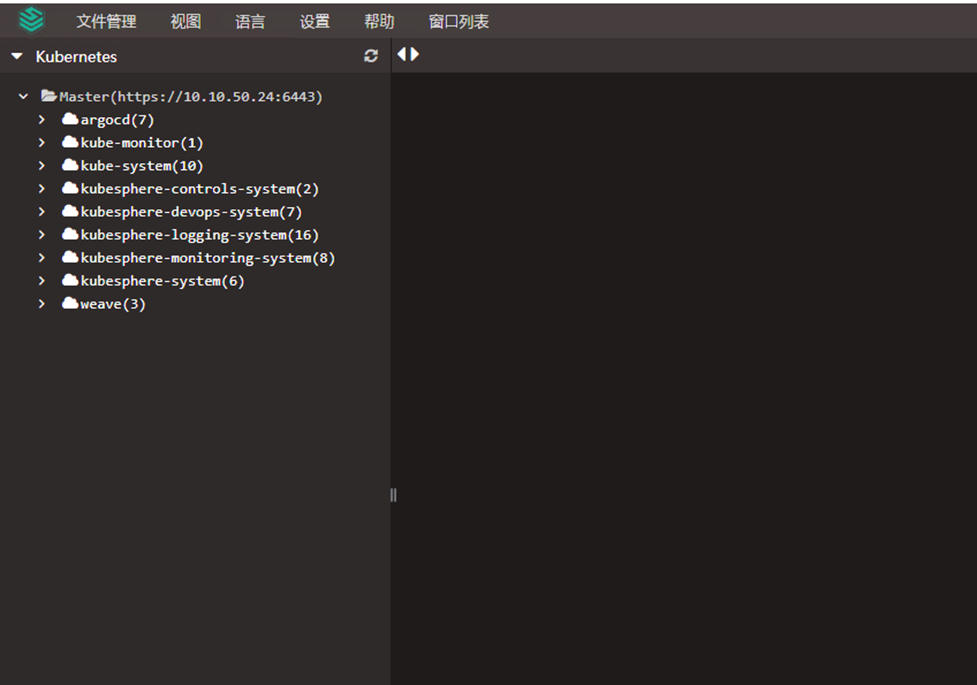Image resolution: width=977 pixels, height=685 pixels.
Task: Expand the weave(3) namespace chevron
Action: point(42,304)
